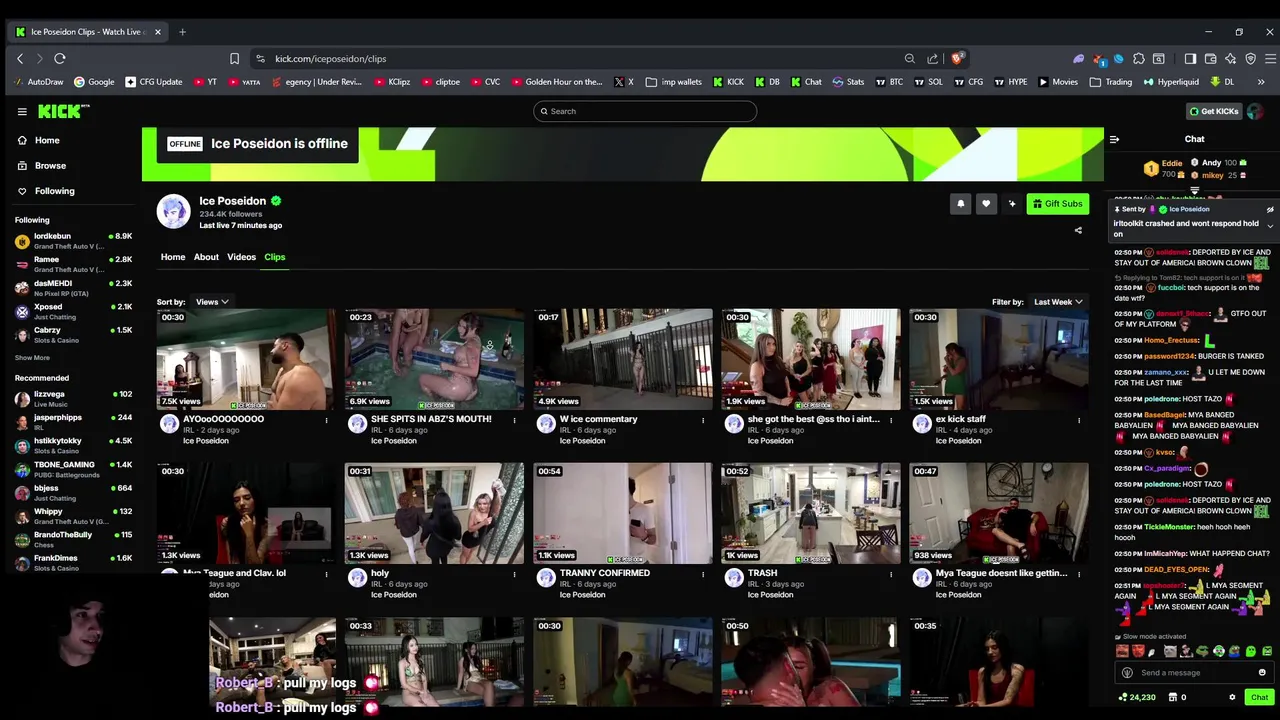This screenshot has height=720, width=1280.
Task: Open chat settings gear icon
Action: (1232, 697)
